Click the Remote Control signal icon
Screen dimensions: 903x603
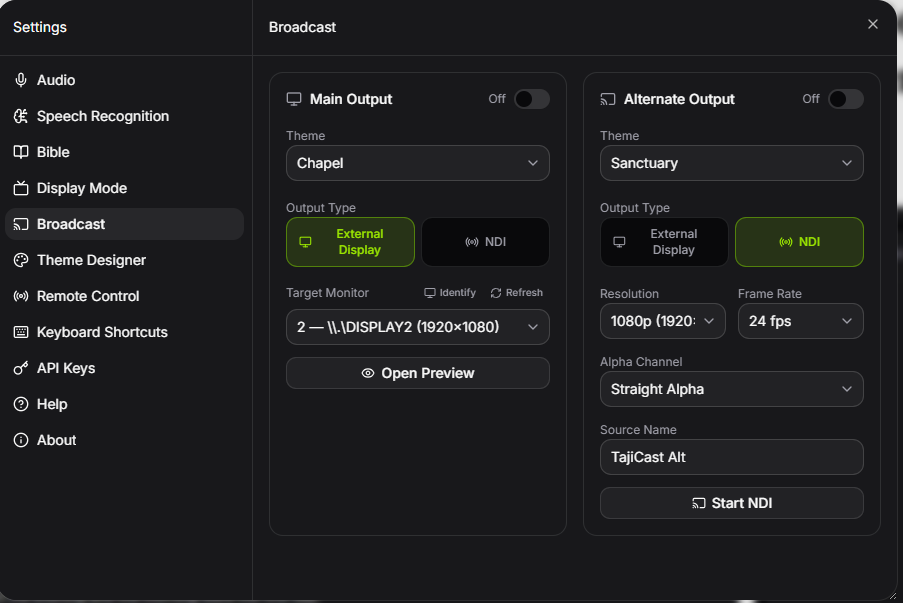coord(21,296)
